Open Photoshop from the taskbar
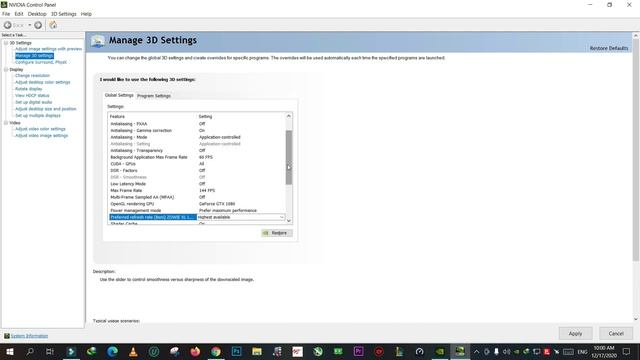640x360 pixels. point(236,351)
